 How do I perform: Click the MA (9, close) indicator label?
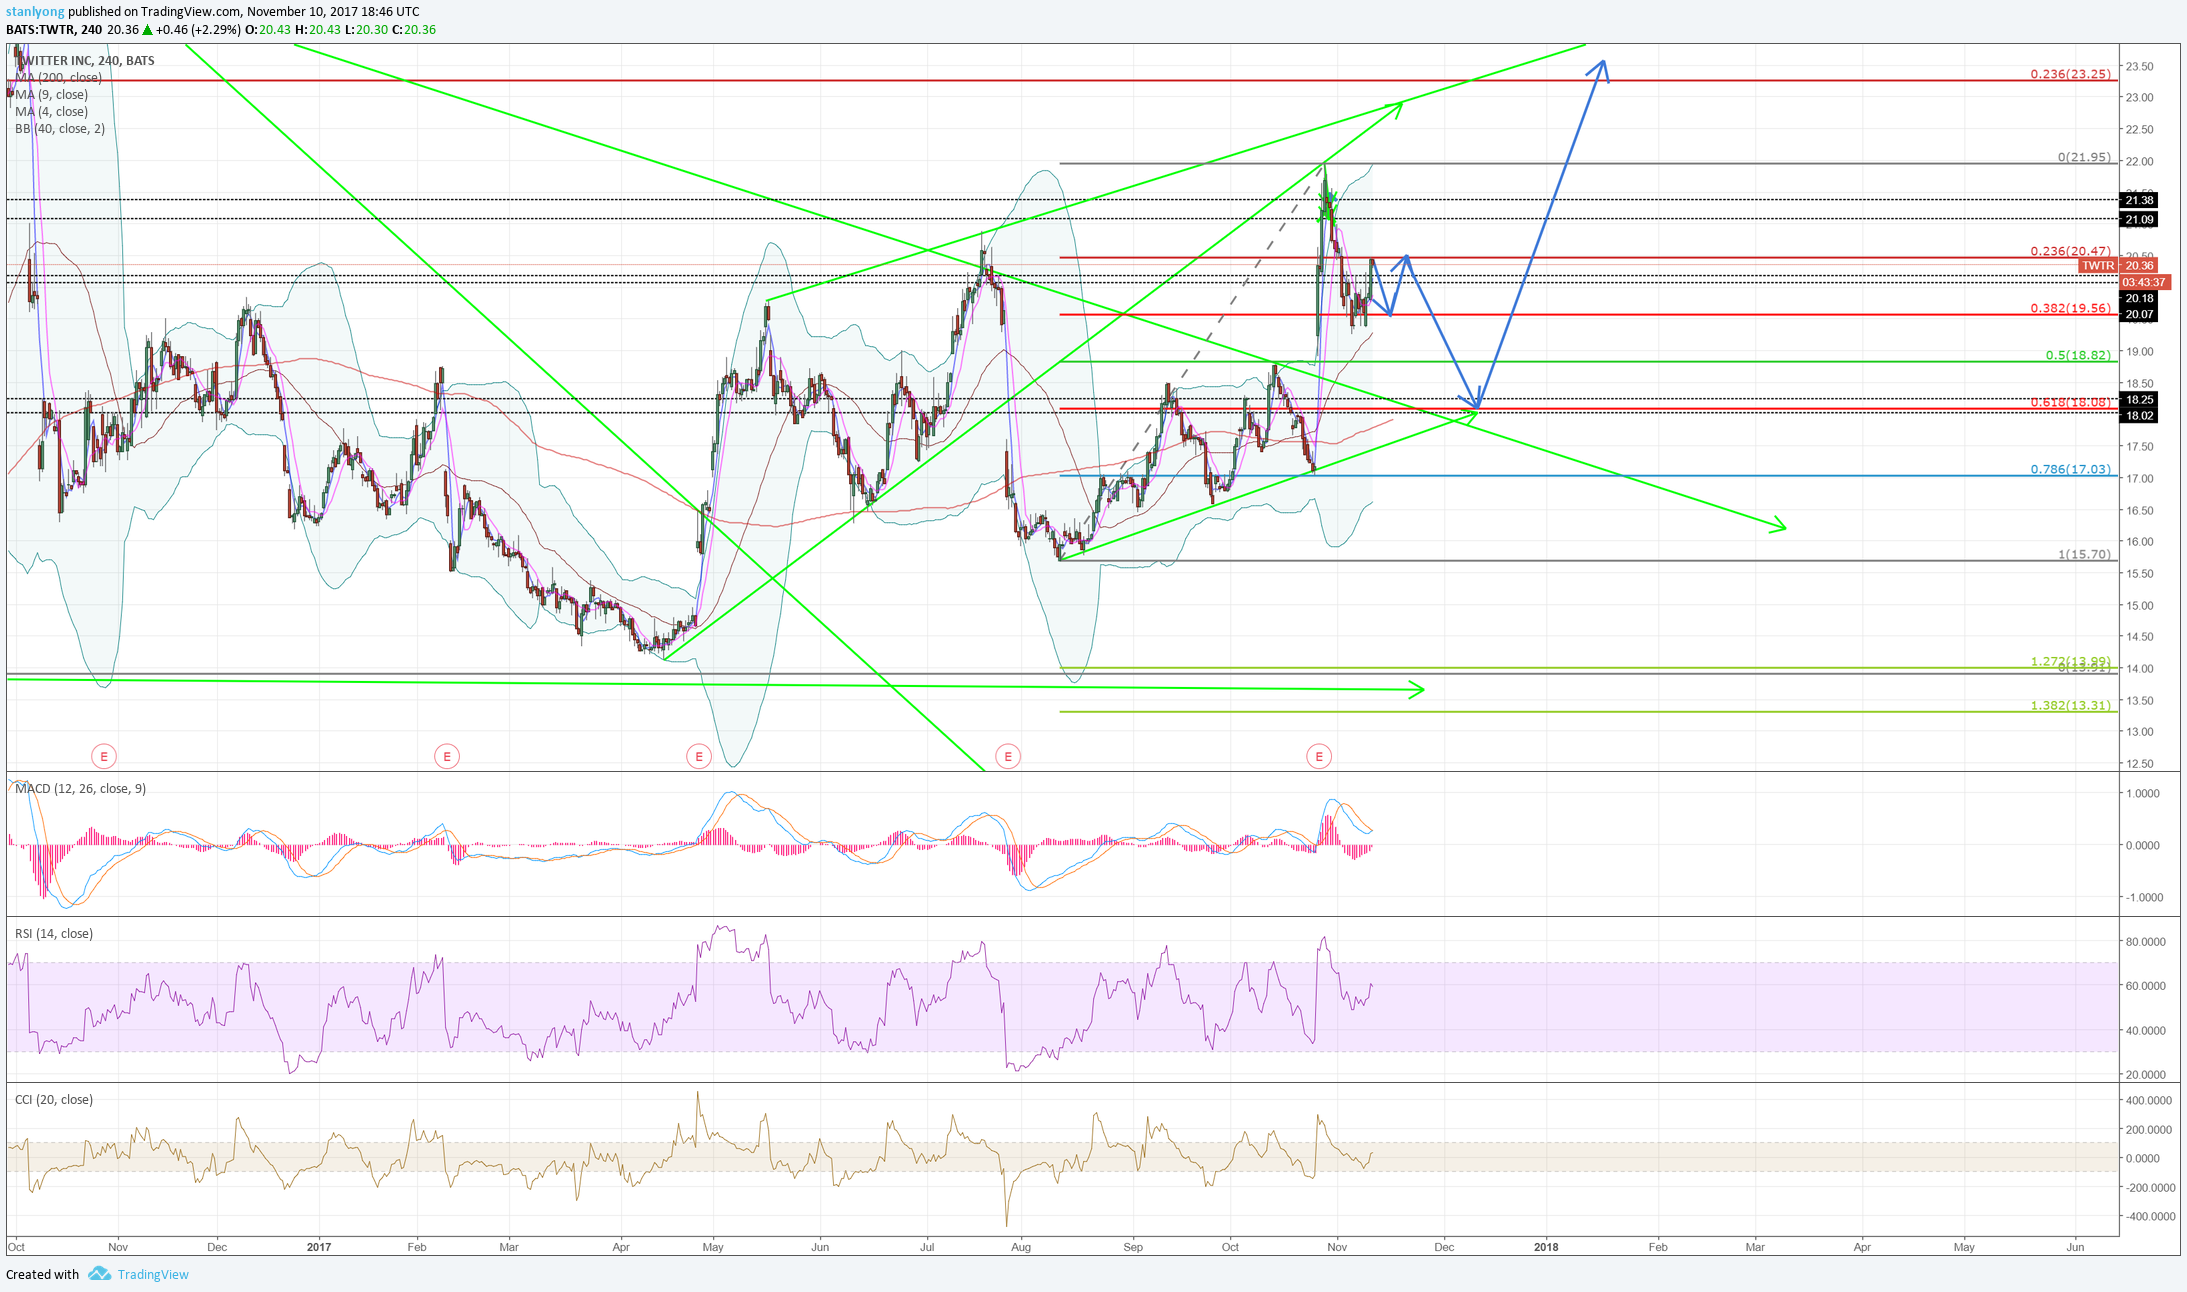(x=51, y=95)
